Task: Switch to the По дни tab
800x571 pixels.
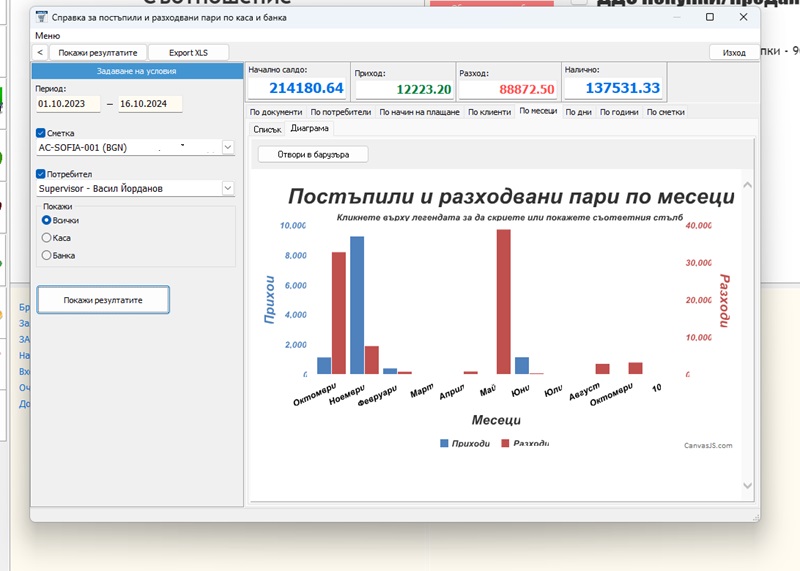Action: point(578,112)
